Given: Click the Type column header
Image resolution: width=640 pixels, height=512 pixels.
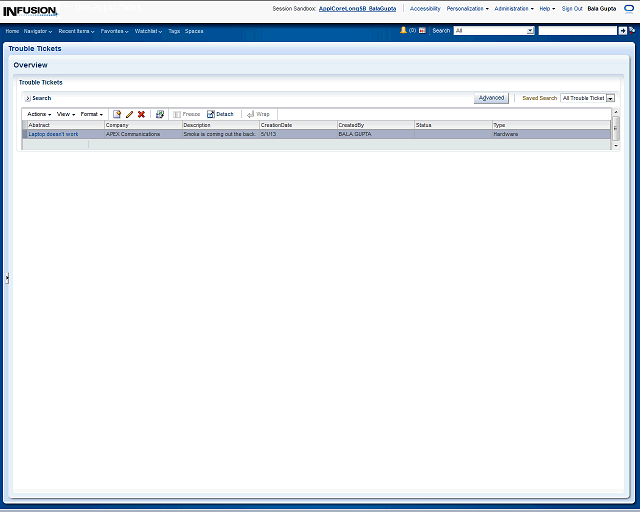Looking at the screenshot, I should [551, 125].
